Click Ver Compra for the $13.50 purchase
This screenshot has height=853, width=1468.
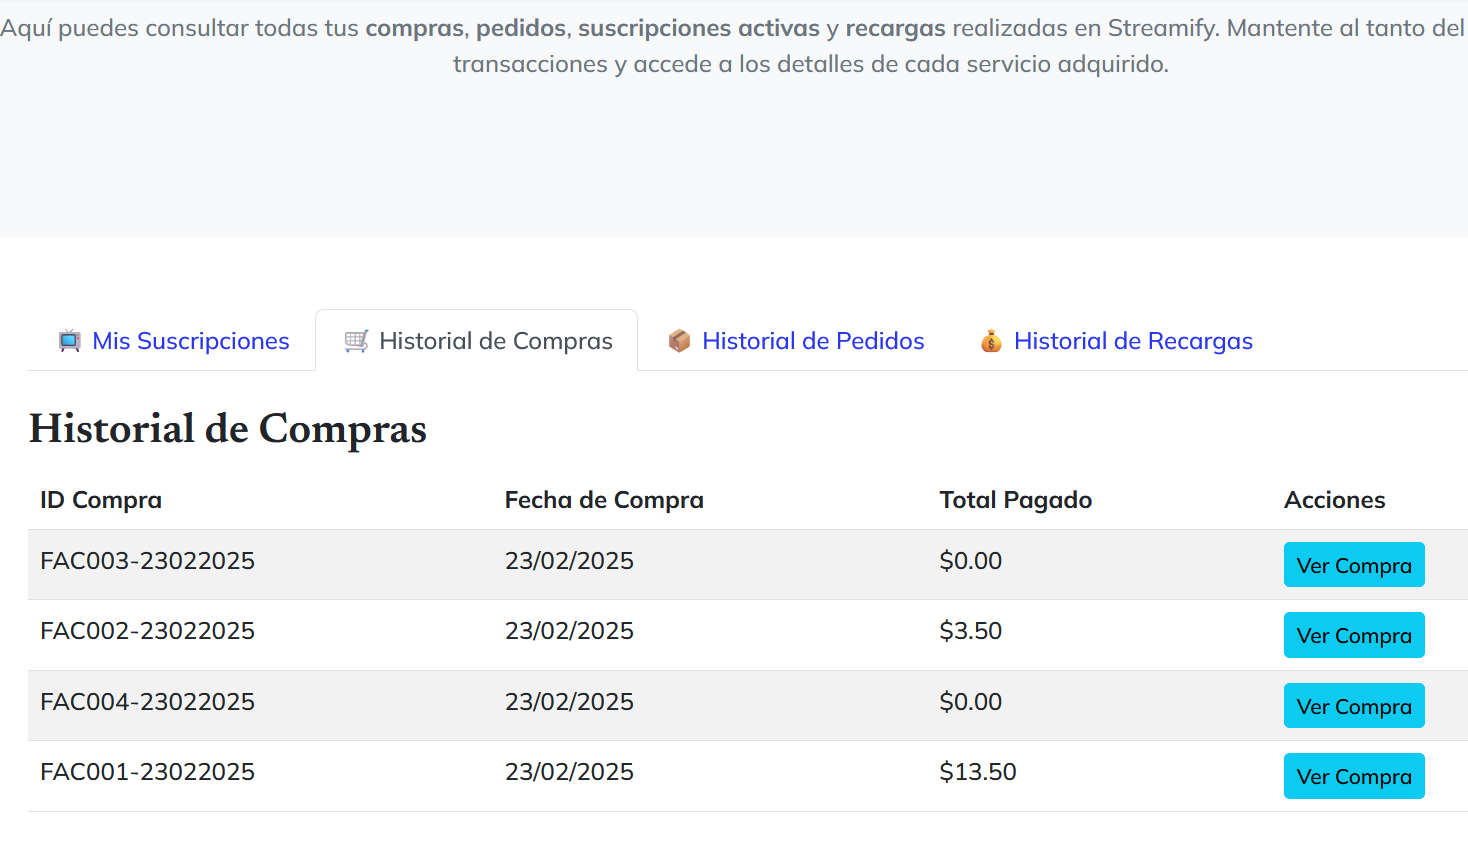(x=1354, y=776)
